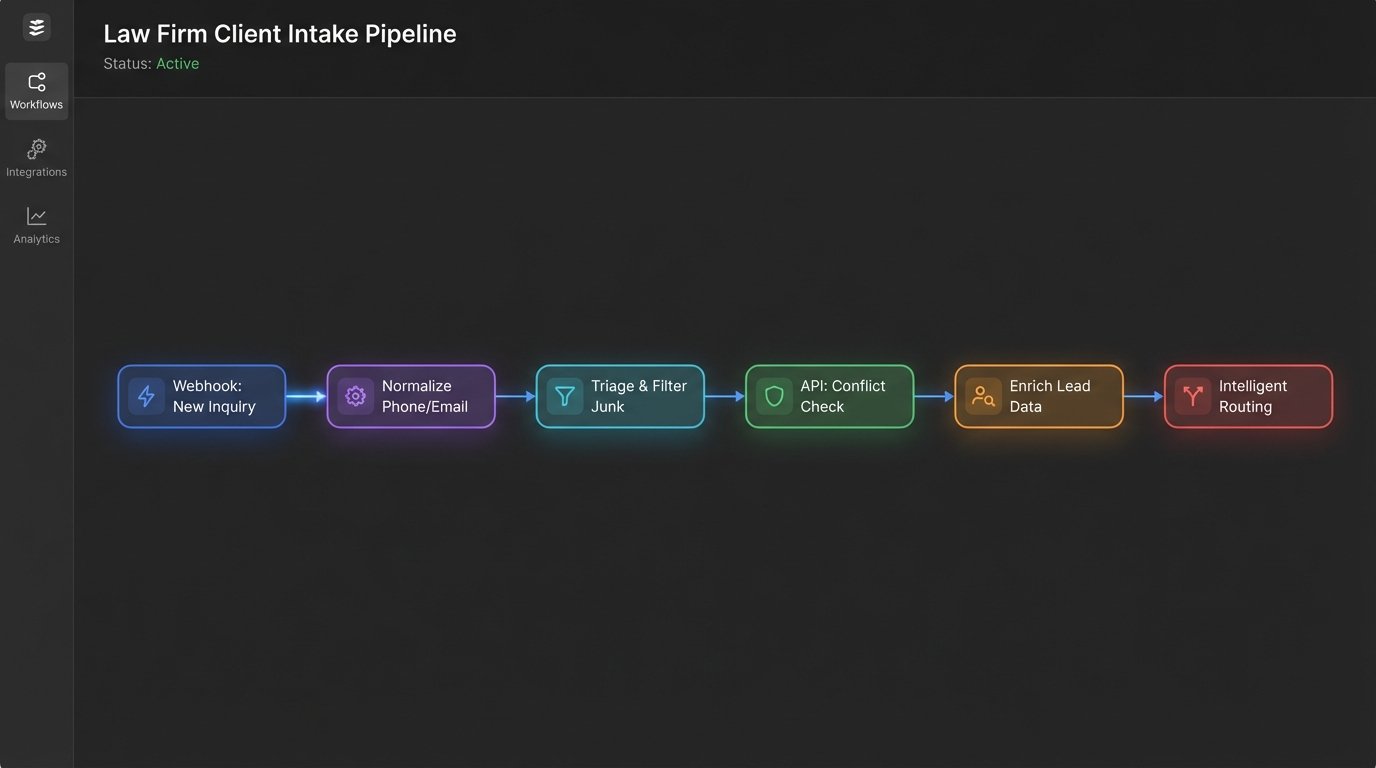Select the Normalize Phone/Email node
The image size is (1376, 768).
pos(411,396)
